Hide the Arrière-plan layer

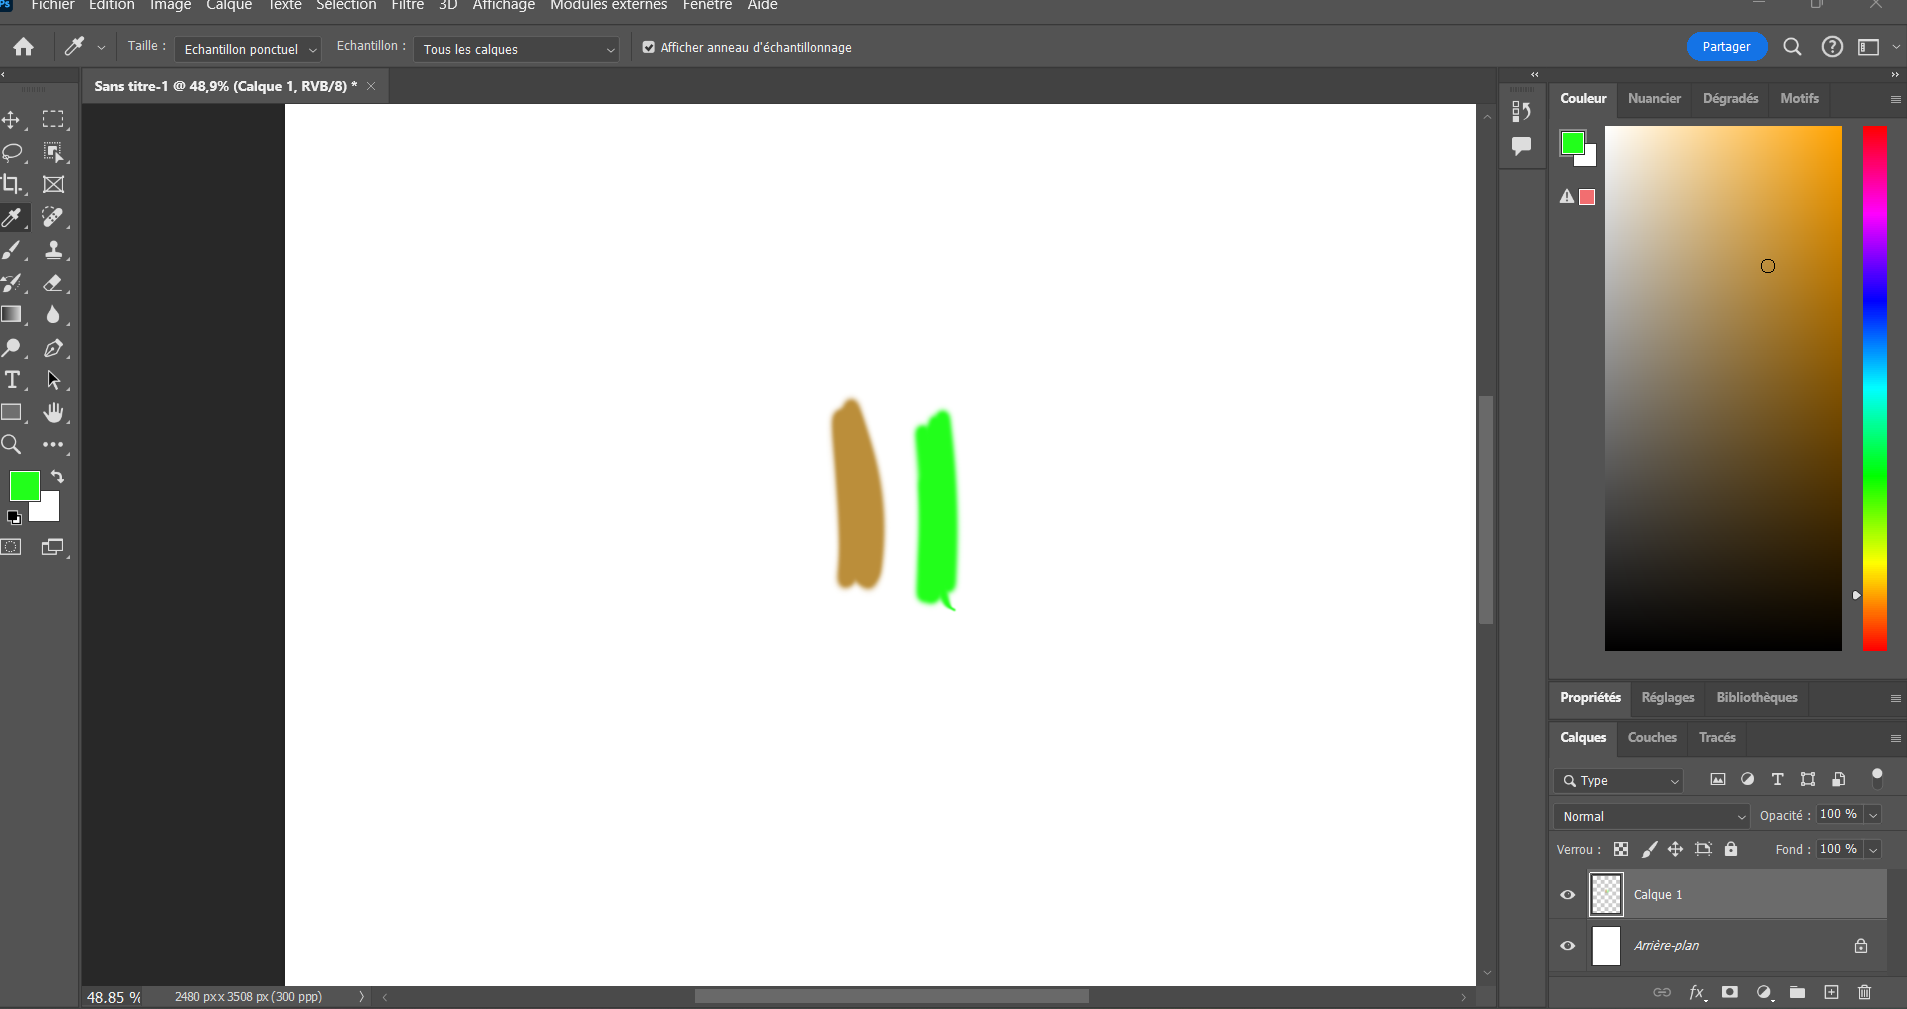[1567, 945]
